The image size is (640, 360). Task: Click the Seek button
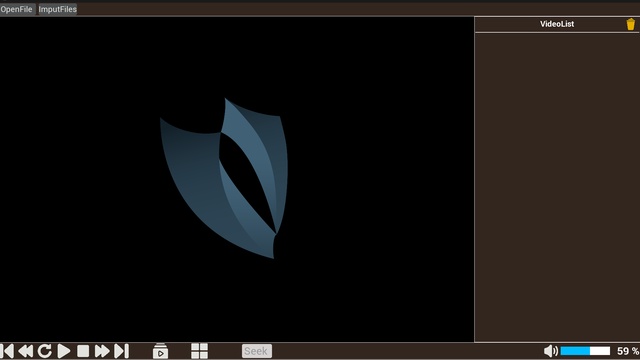[257, 351]
